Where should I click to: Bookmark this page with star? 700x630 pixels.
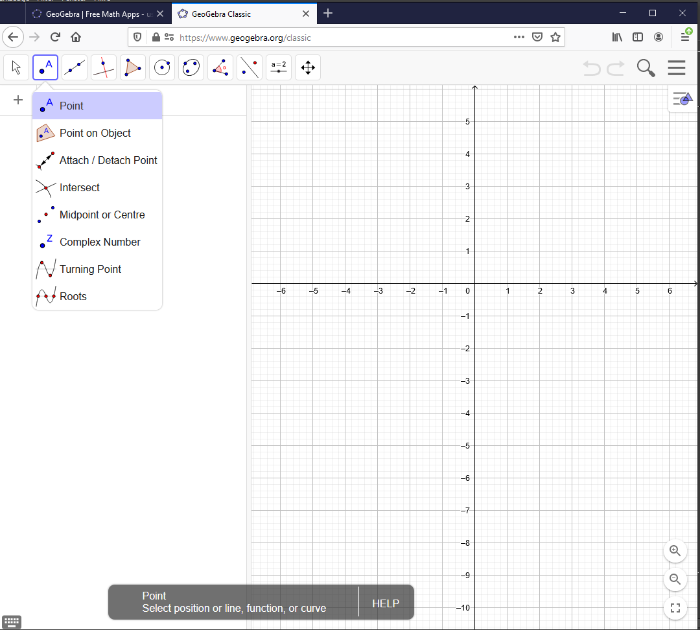tap(555, 37)
